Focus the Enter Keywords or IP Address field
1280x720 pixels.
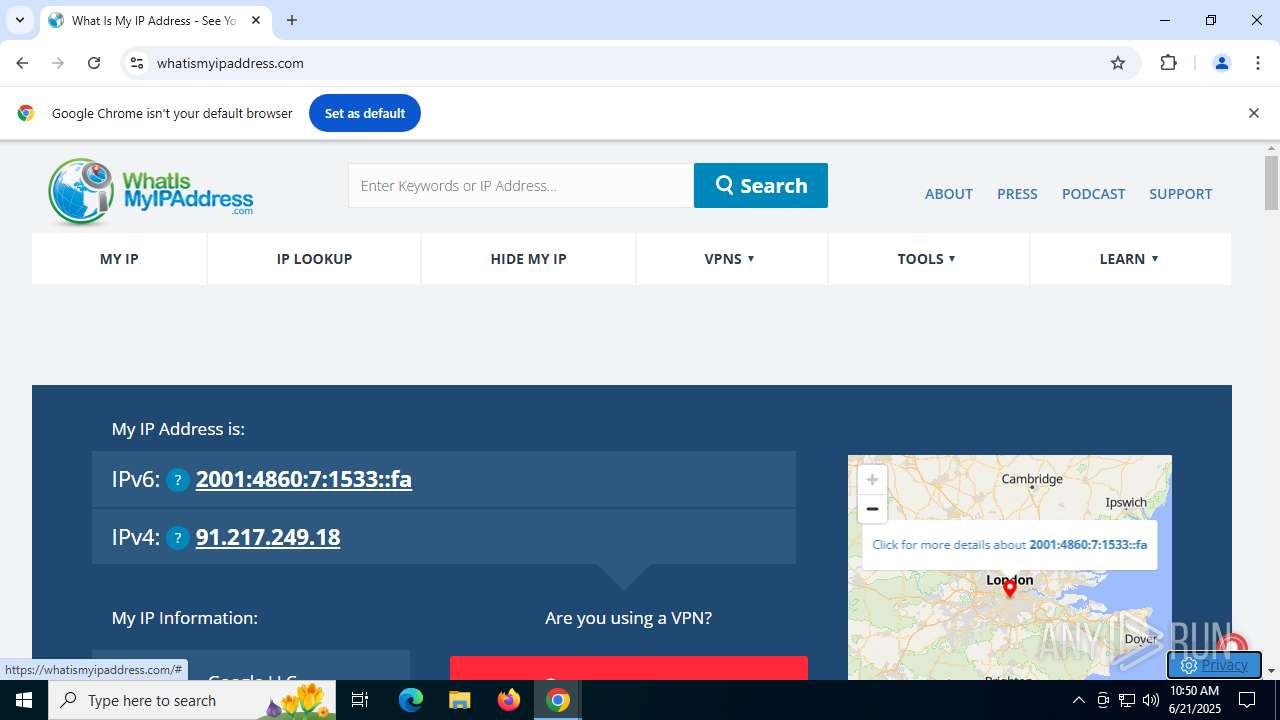click(521, 185)
